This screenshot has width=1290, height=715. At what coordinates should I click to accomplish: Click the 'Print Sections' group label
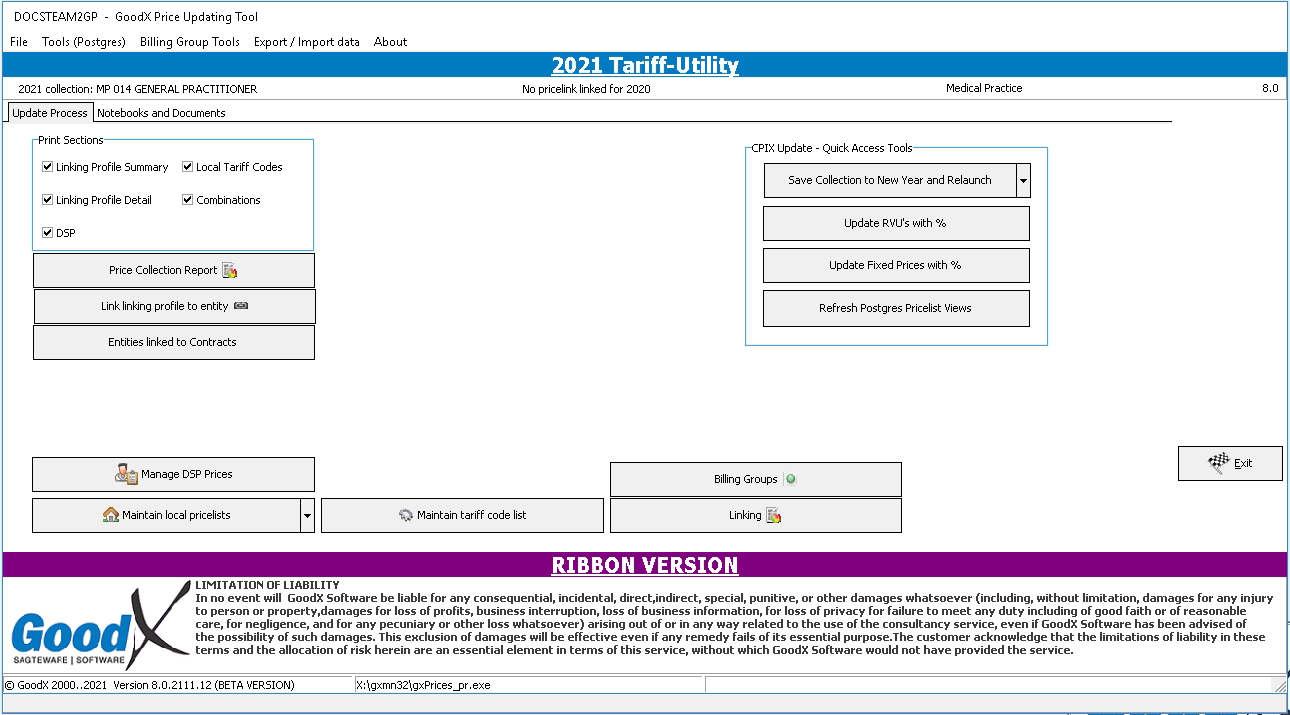pyautogui.click(x=71, y=140)
